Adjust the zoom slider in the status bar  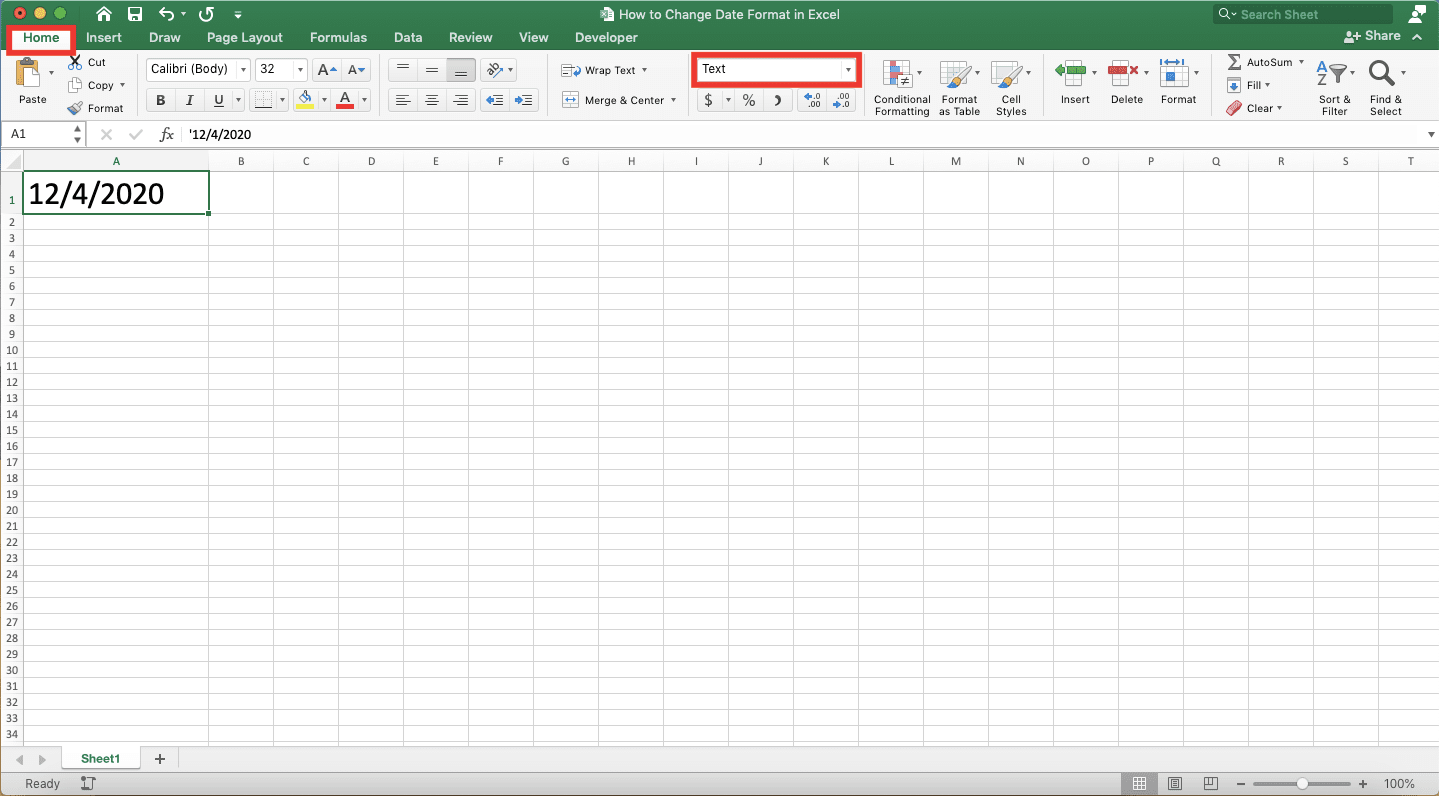pos(1301,784)
